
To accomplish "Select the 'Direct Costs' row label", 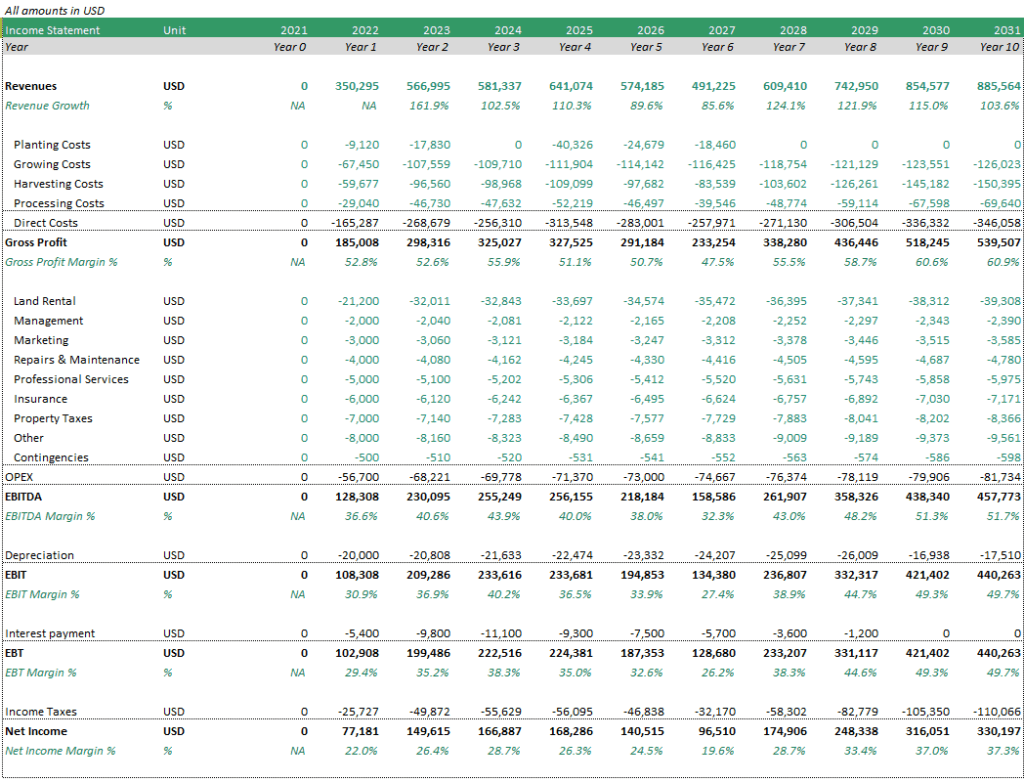I will pyautogui.click(x=45, y=223).
